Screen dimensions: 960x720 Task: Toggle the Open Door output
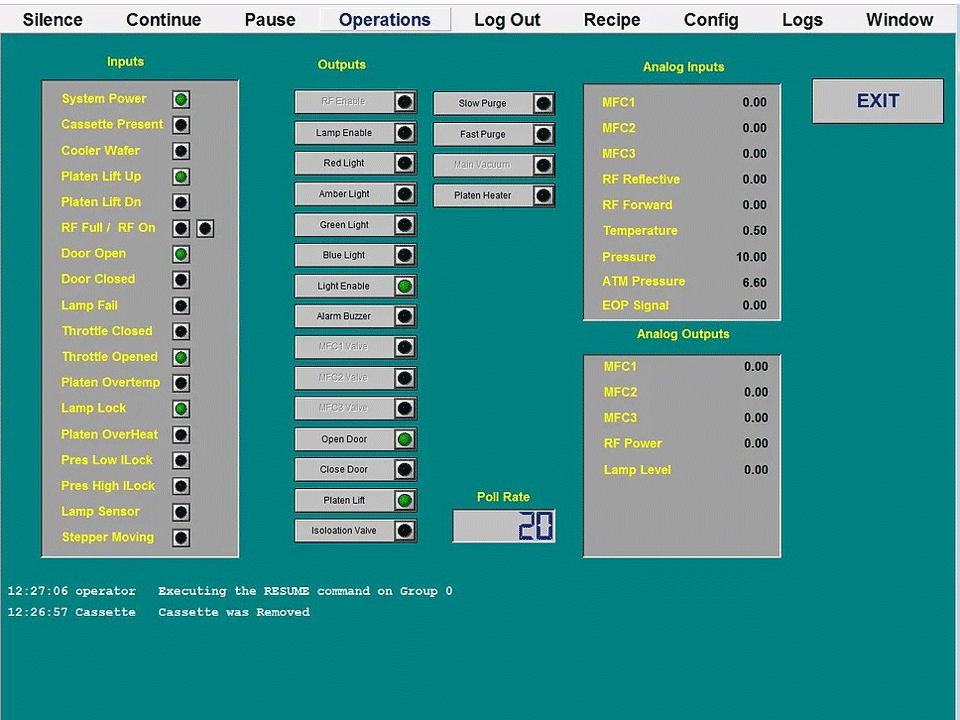355,439
